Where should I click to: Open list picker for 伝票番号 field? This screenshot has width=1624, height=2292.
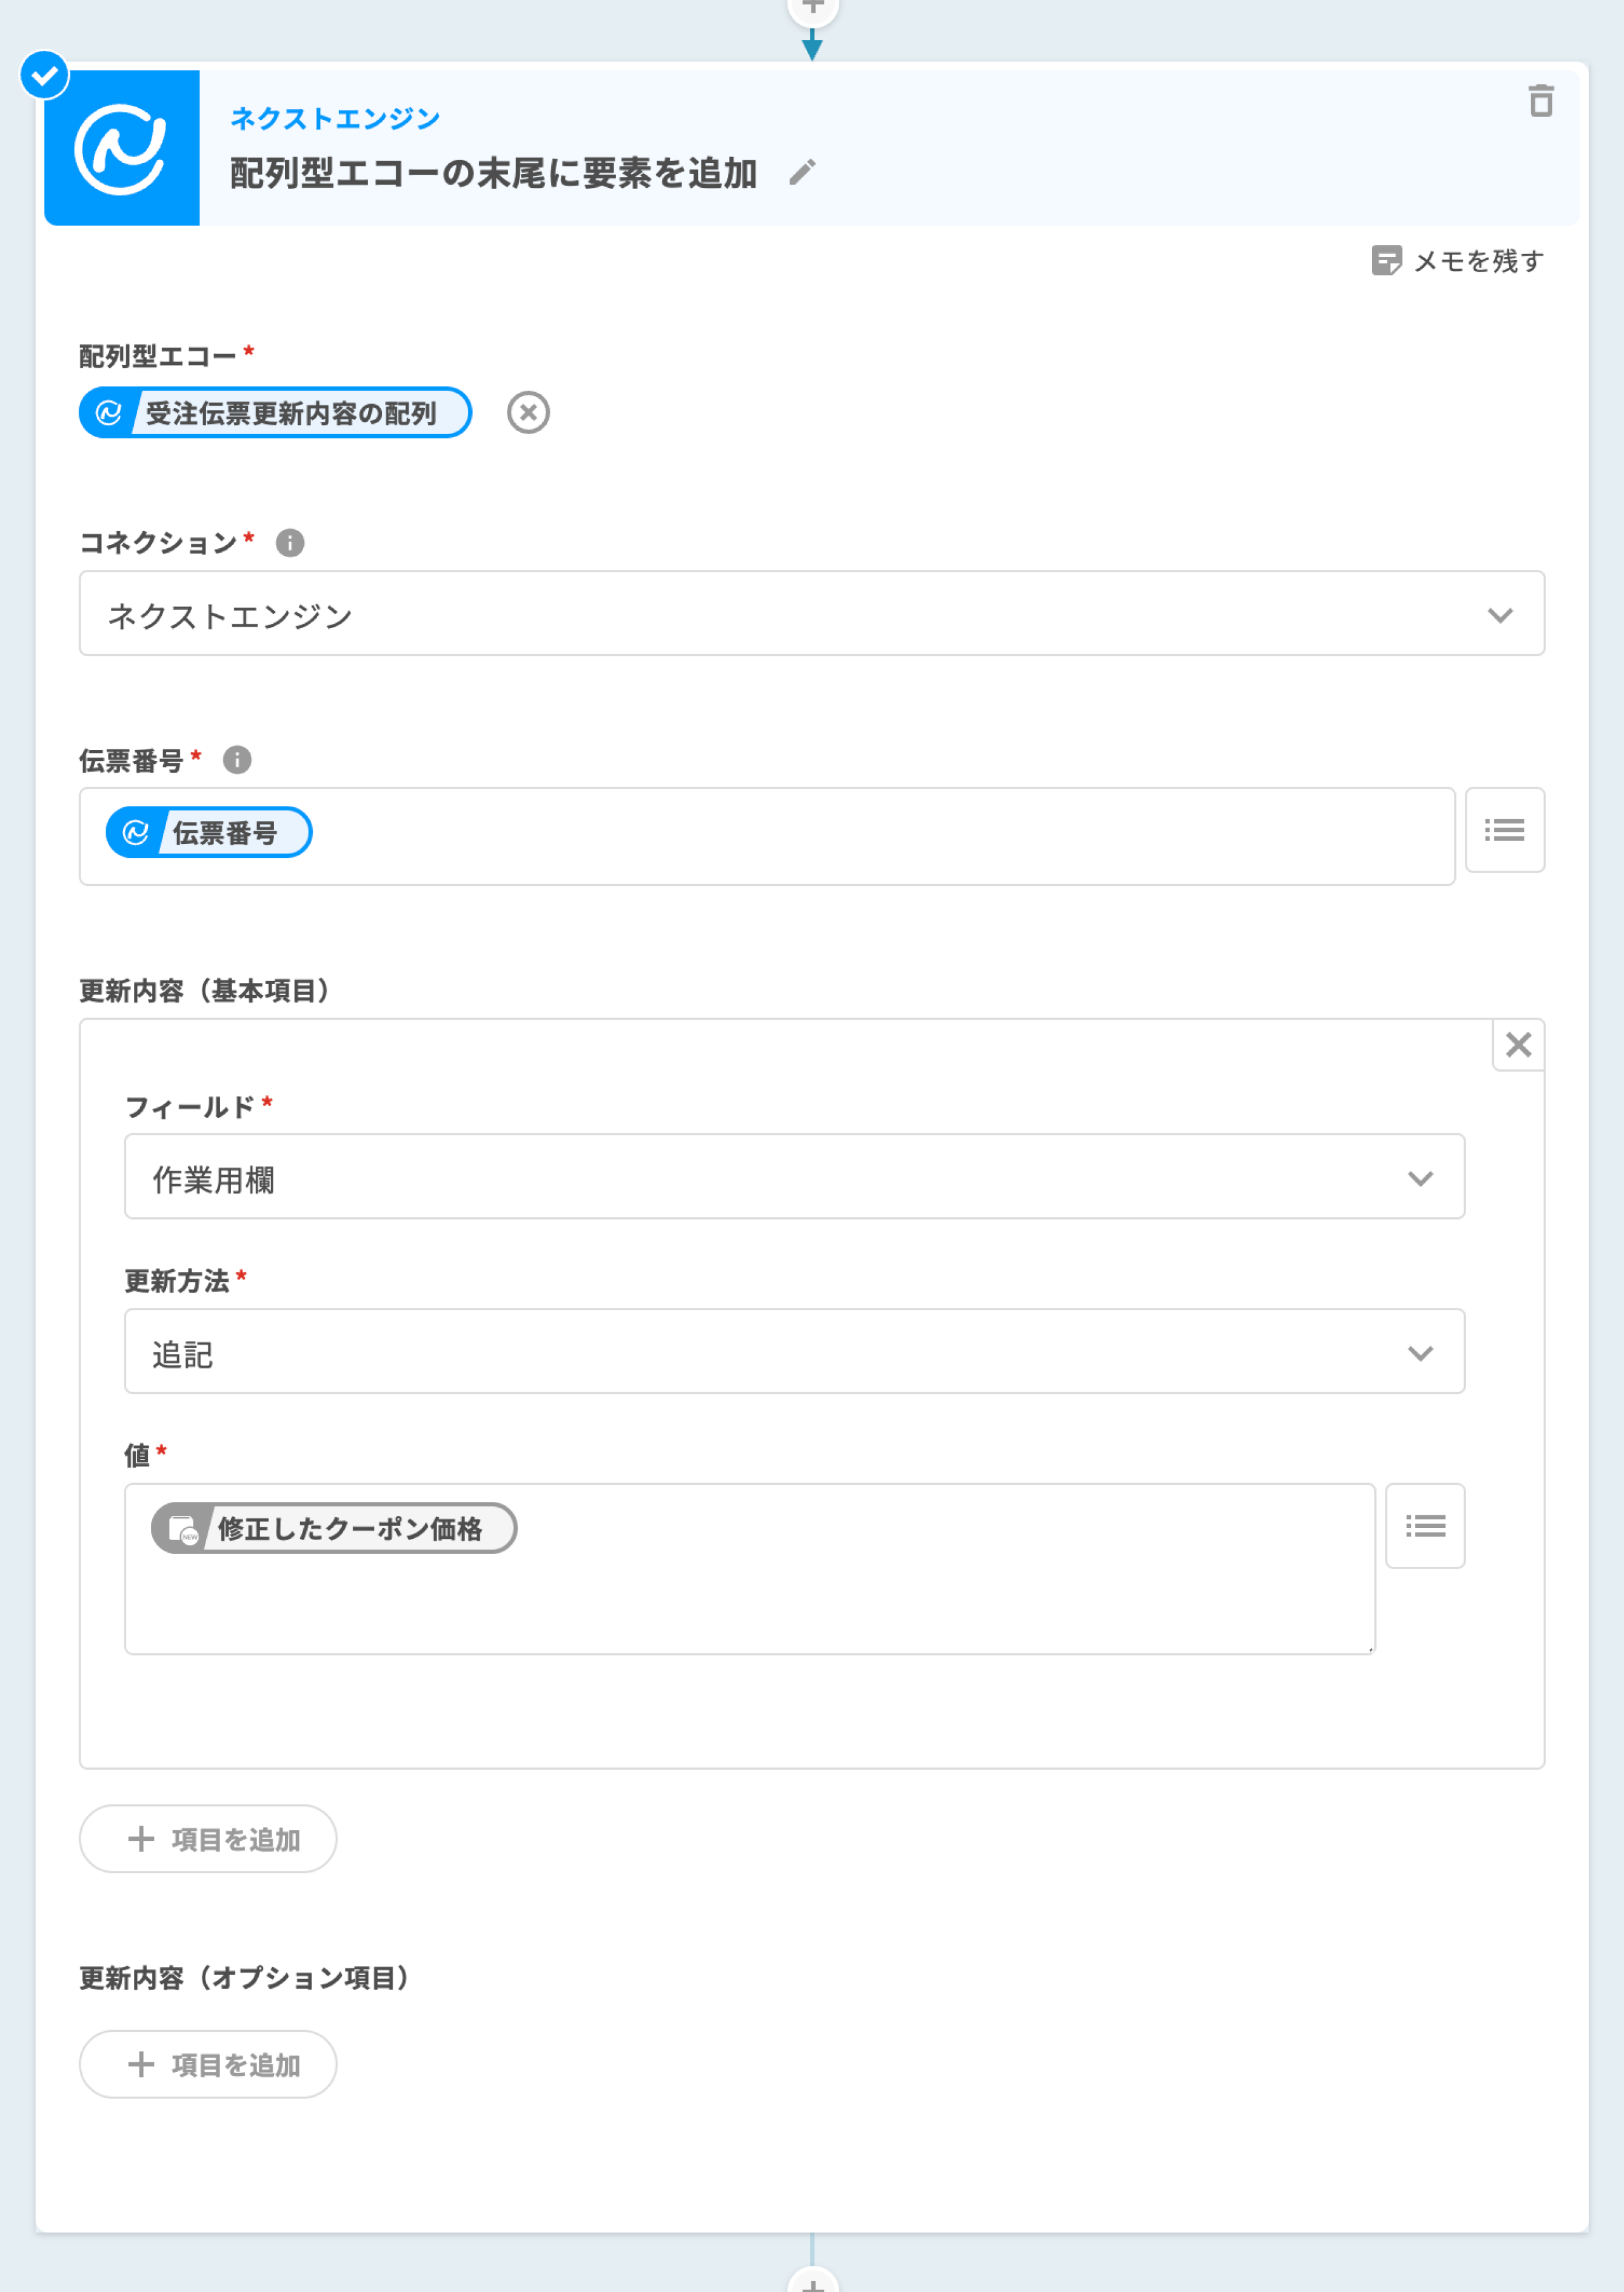1504,829
